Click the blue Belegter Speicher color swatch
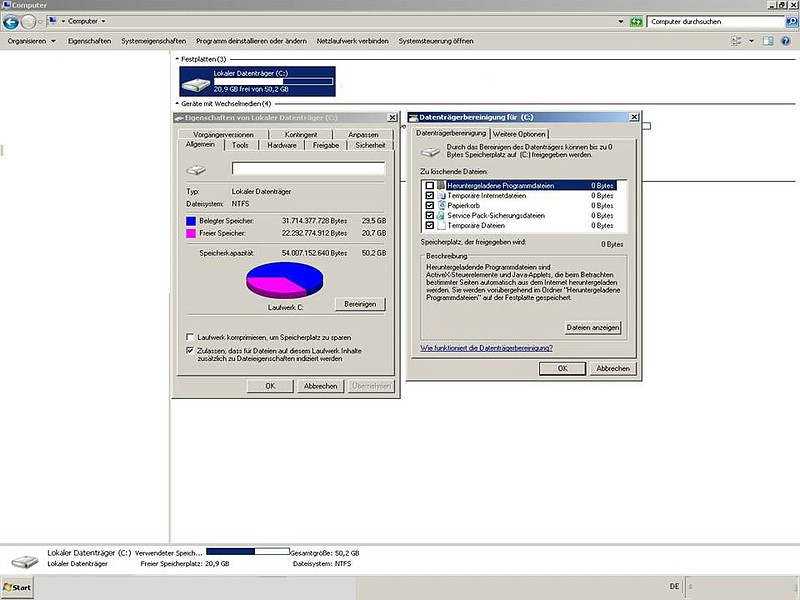Image resolution: width=800 pixels, height=600 pixels. [x=192, y=220]
